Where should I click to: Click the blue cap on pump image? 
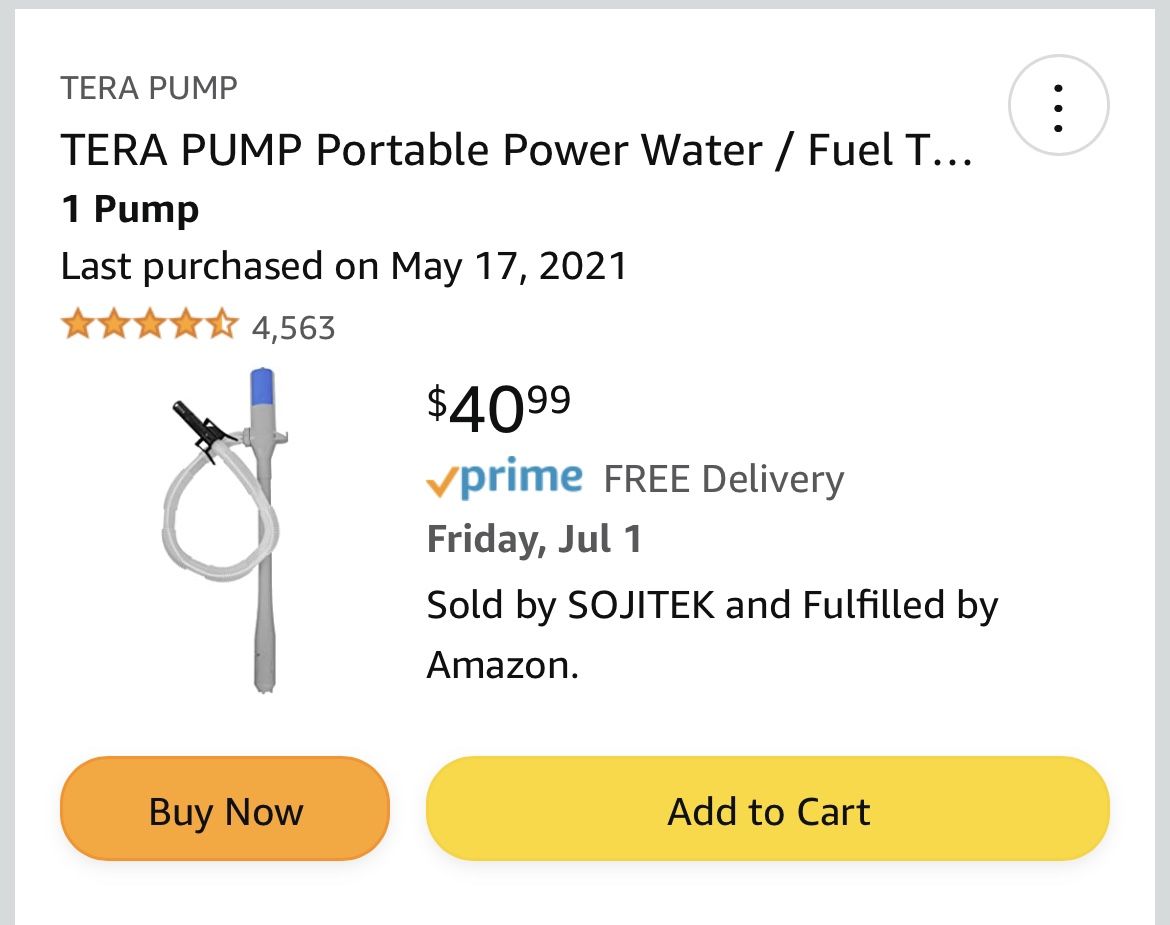262,385
